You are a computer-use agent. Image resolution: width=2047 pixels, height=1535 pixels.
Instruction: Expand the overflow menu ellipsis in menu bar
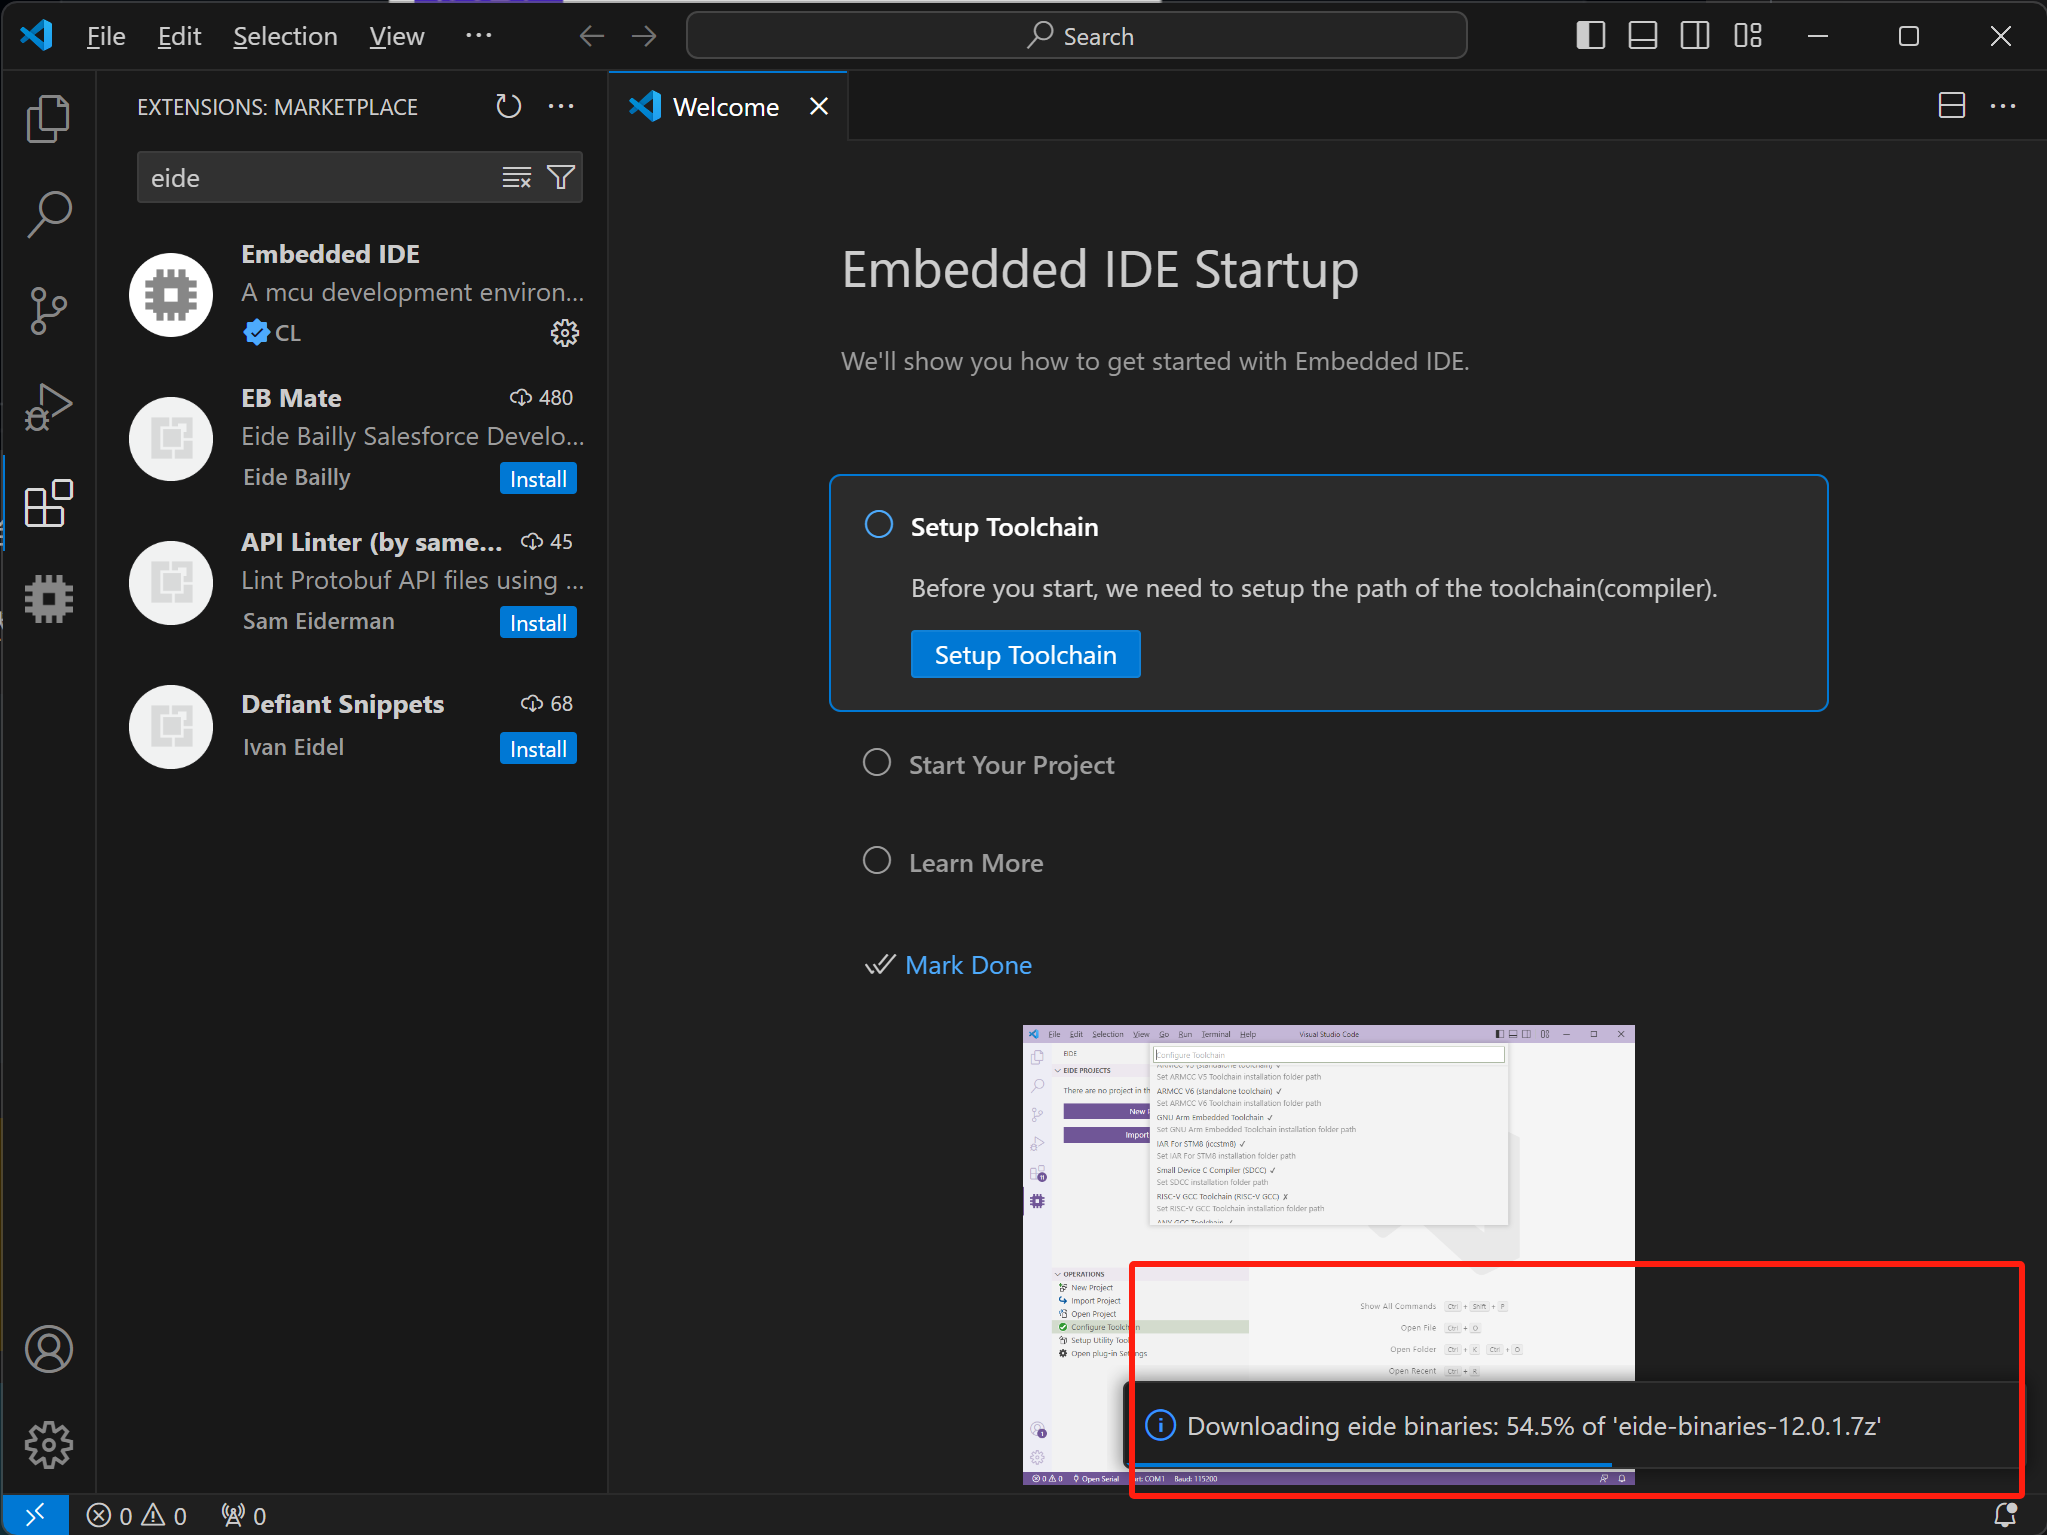click(479, 36)
